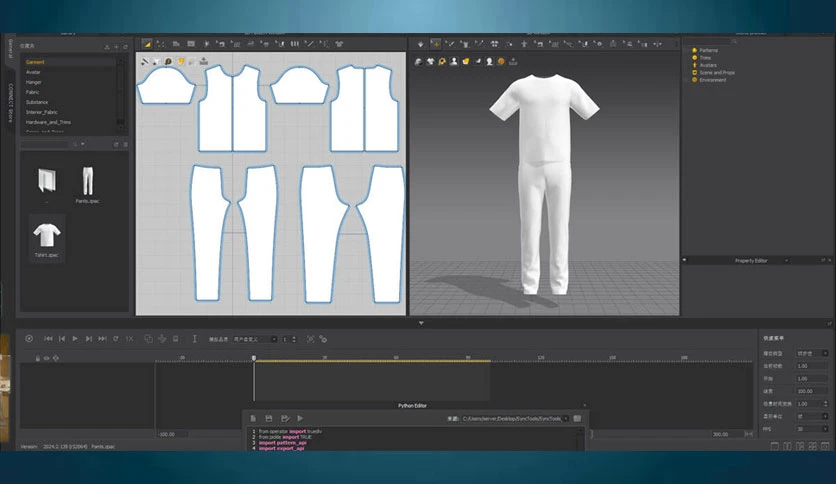Toggle the lock icon in timeline header
Viewport: 836px width, 484px height.
[37, 358]
